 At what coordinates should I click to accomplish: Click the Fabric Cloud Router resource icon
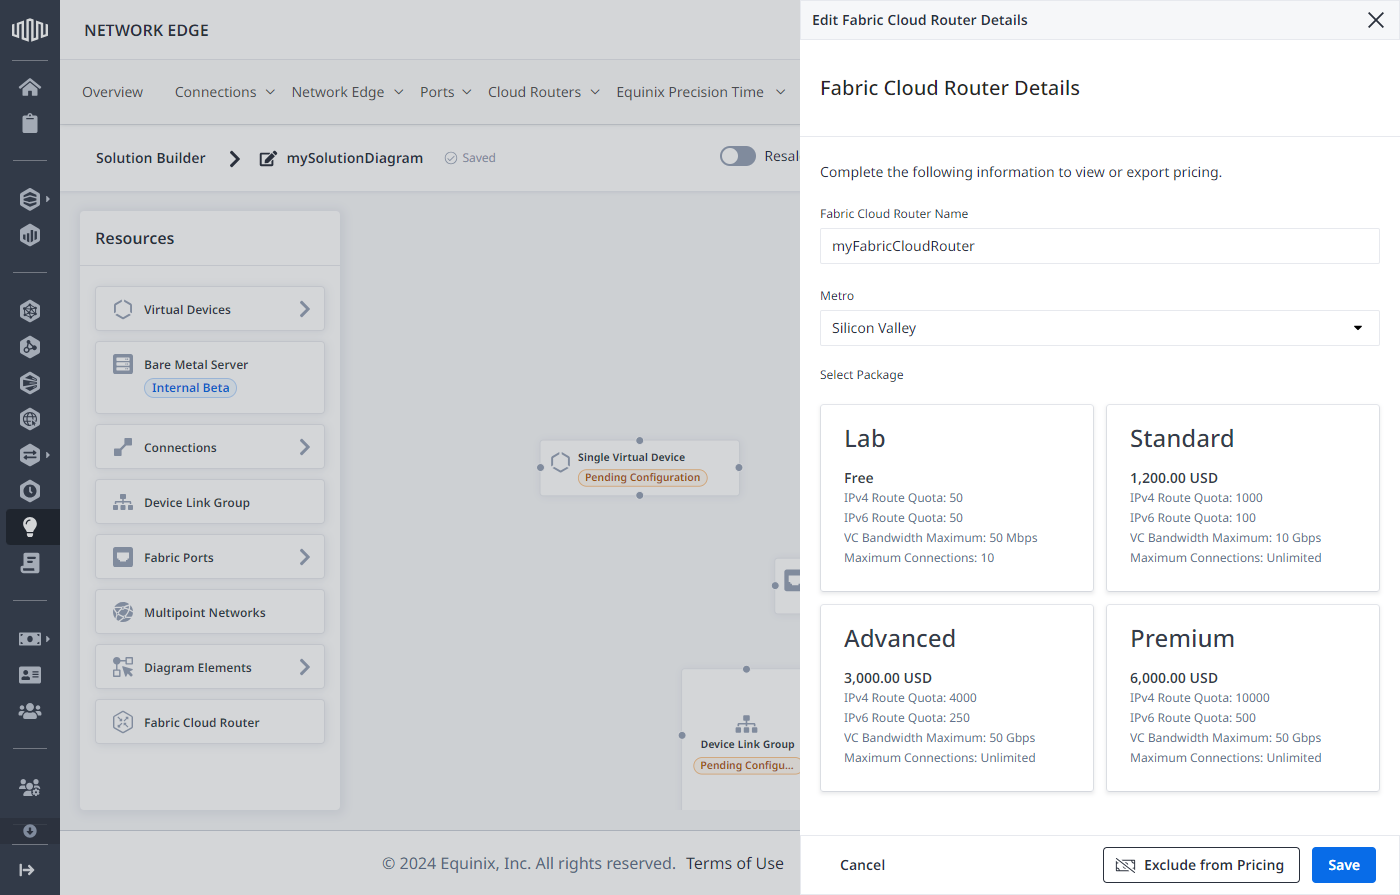click(123, 722)
